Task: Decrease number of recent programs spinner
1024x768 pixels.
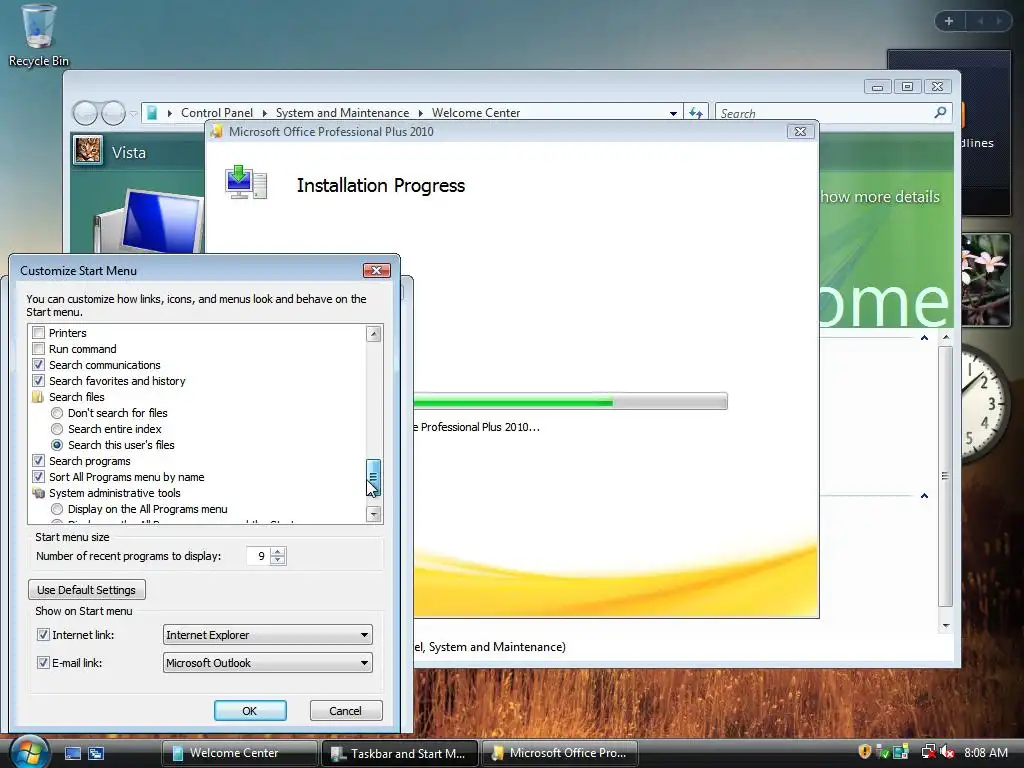Action: coord(278,560)
